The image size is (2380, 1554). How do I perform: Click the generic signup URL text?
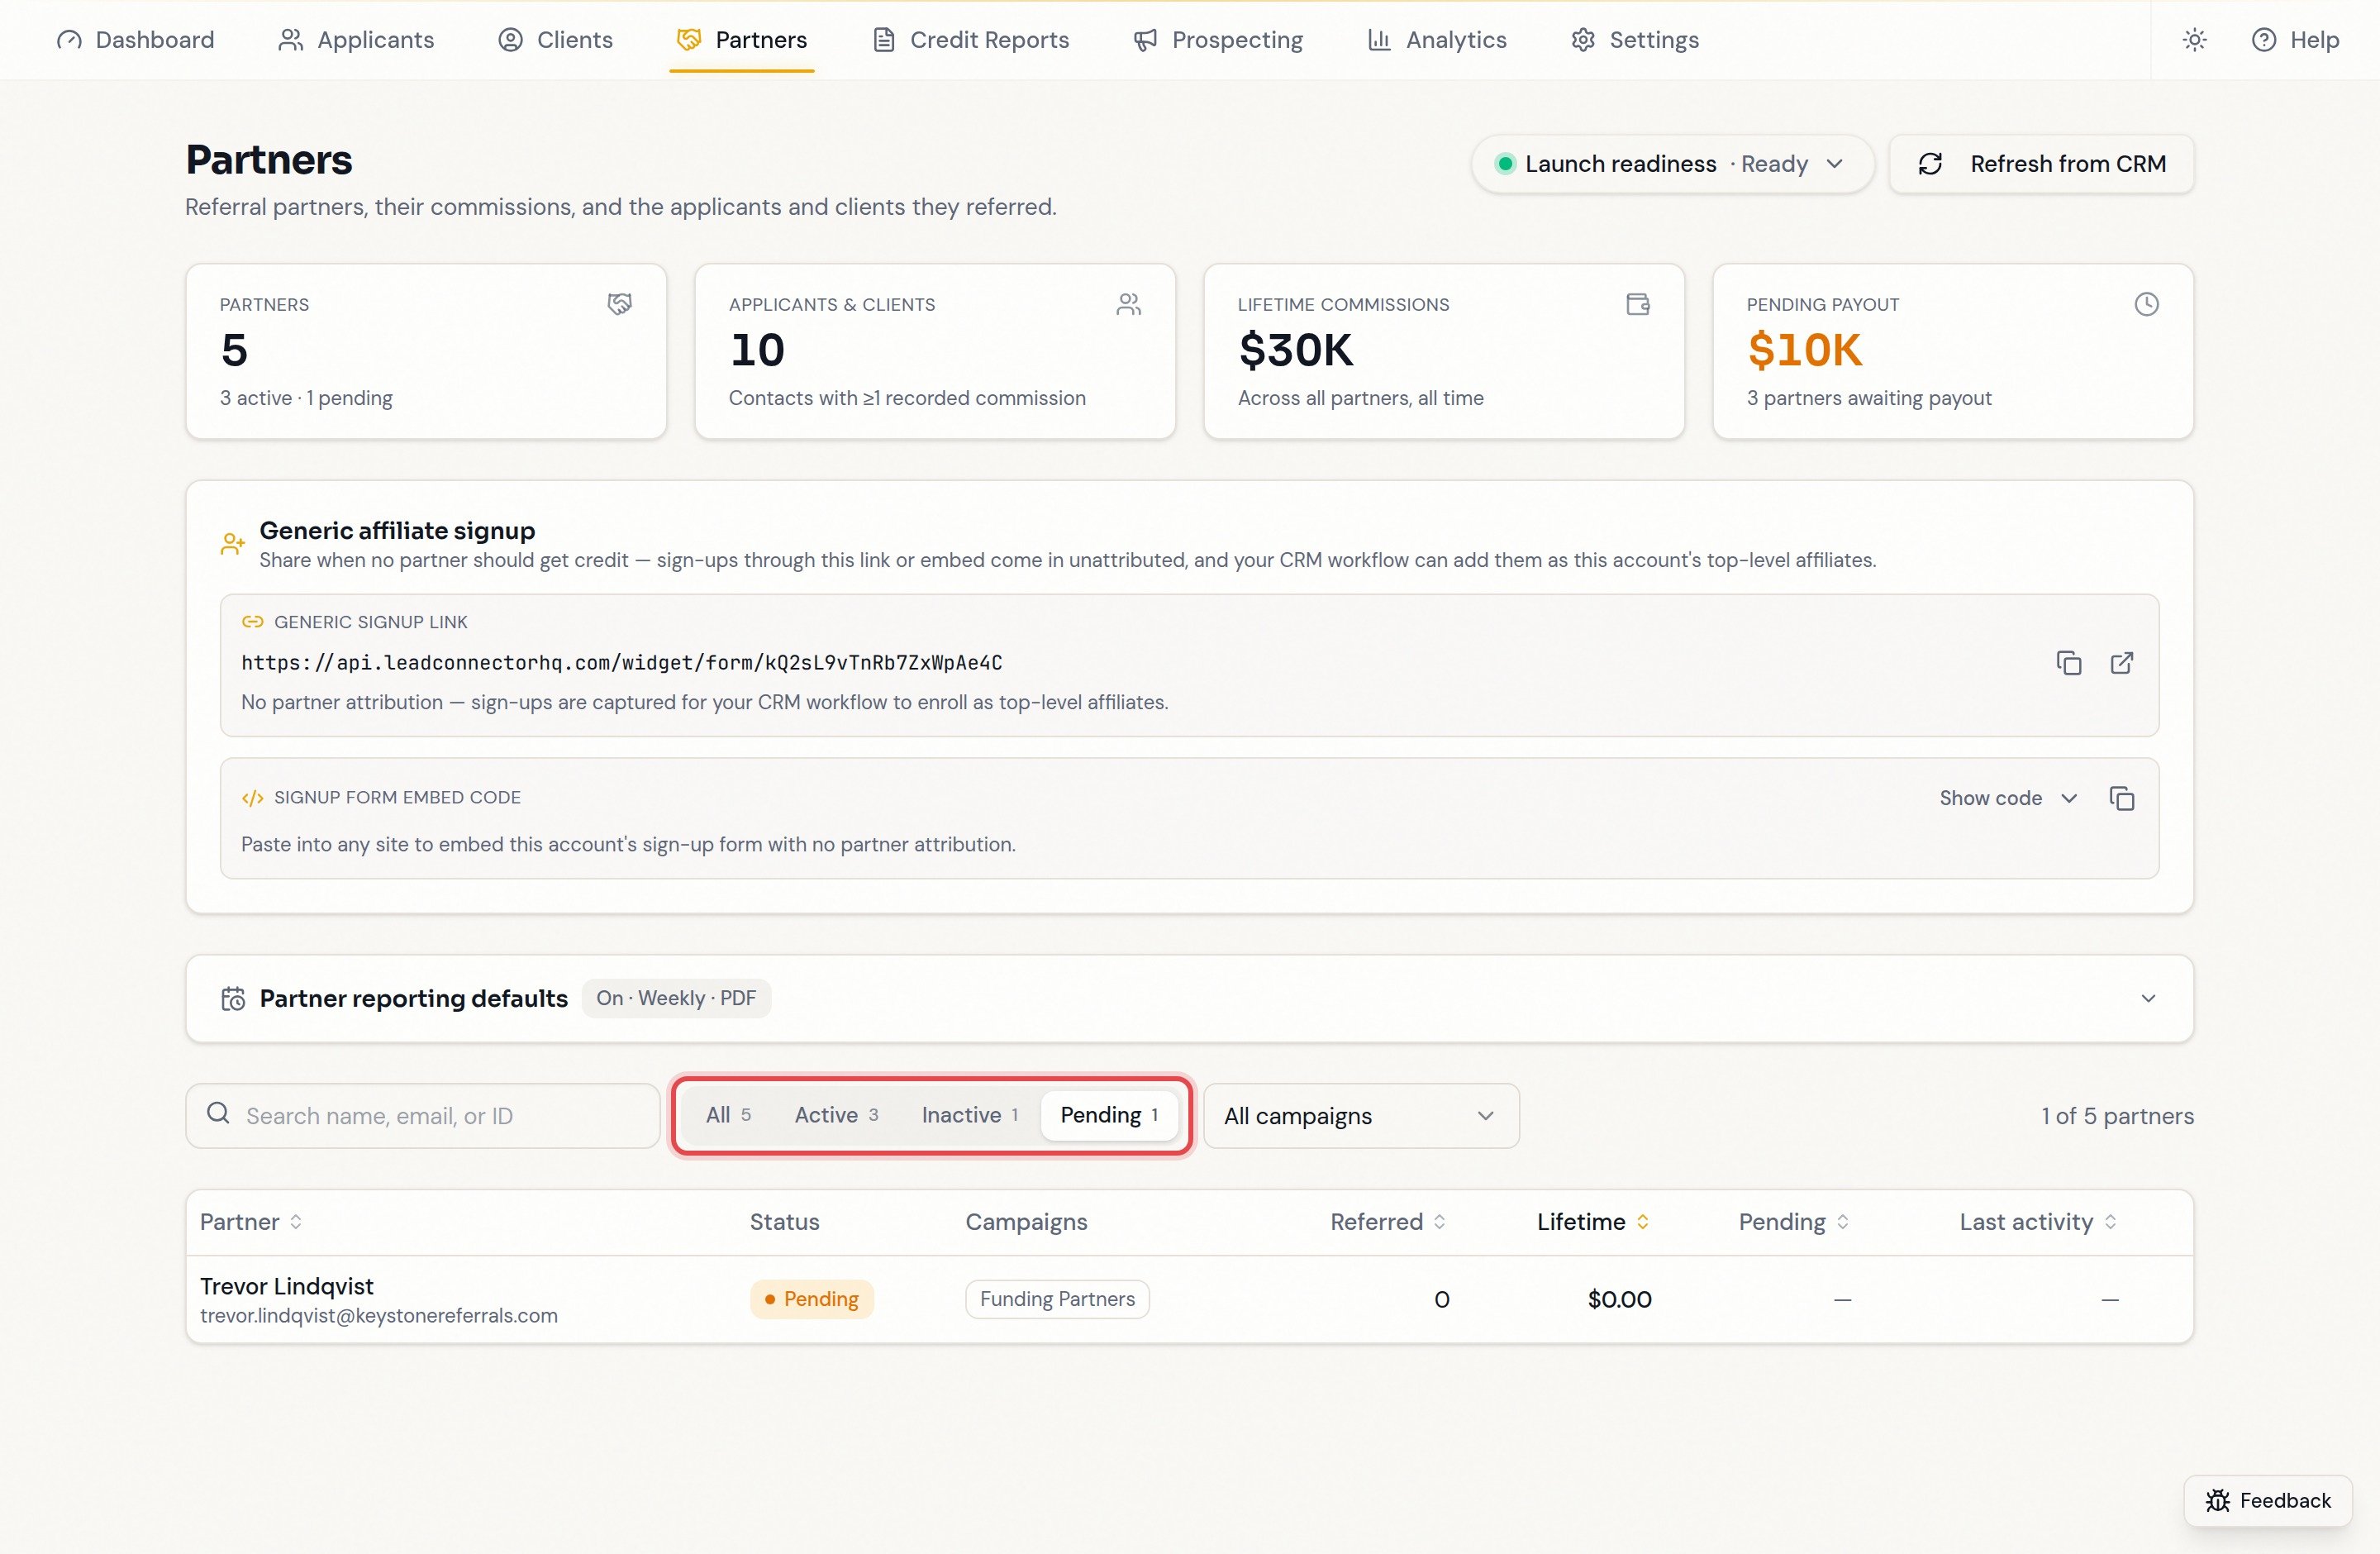pyautogui.click(x=622, y=663)
